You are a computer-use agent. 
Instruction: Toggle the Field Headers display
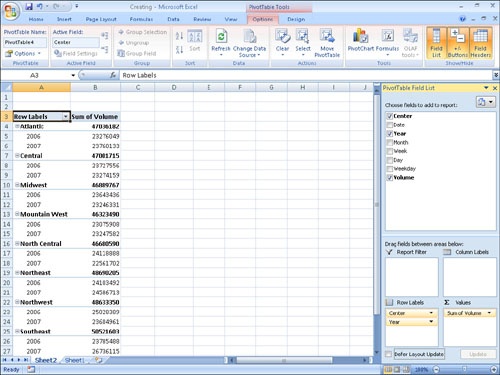tap(480, 43)
